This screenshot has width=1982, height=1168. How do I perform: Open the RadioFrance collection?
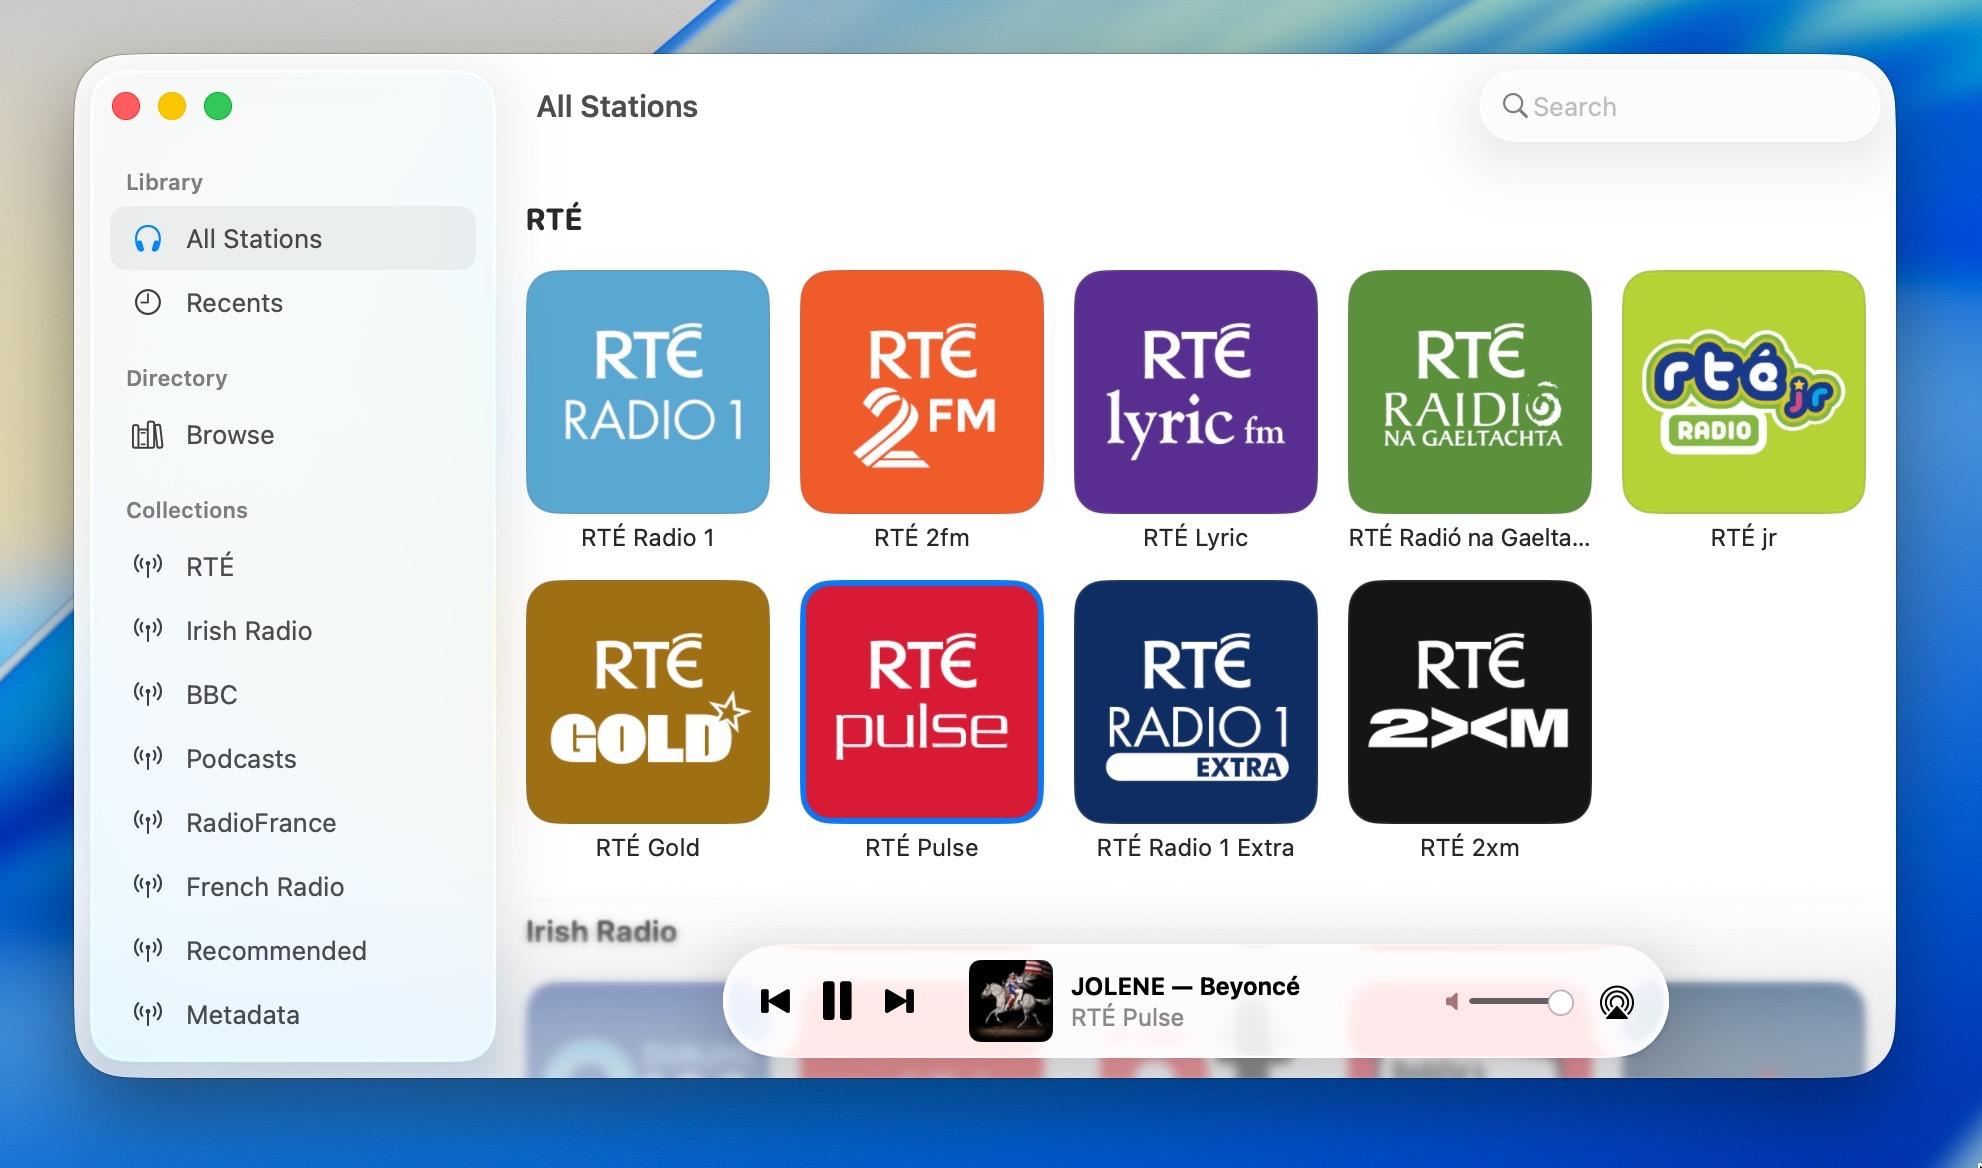click(x=293, y=823)
